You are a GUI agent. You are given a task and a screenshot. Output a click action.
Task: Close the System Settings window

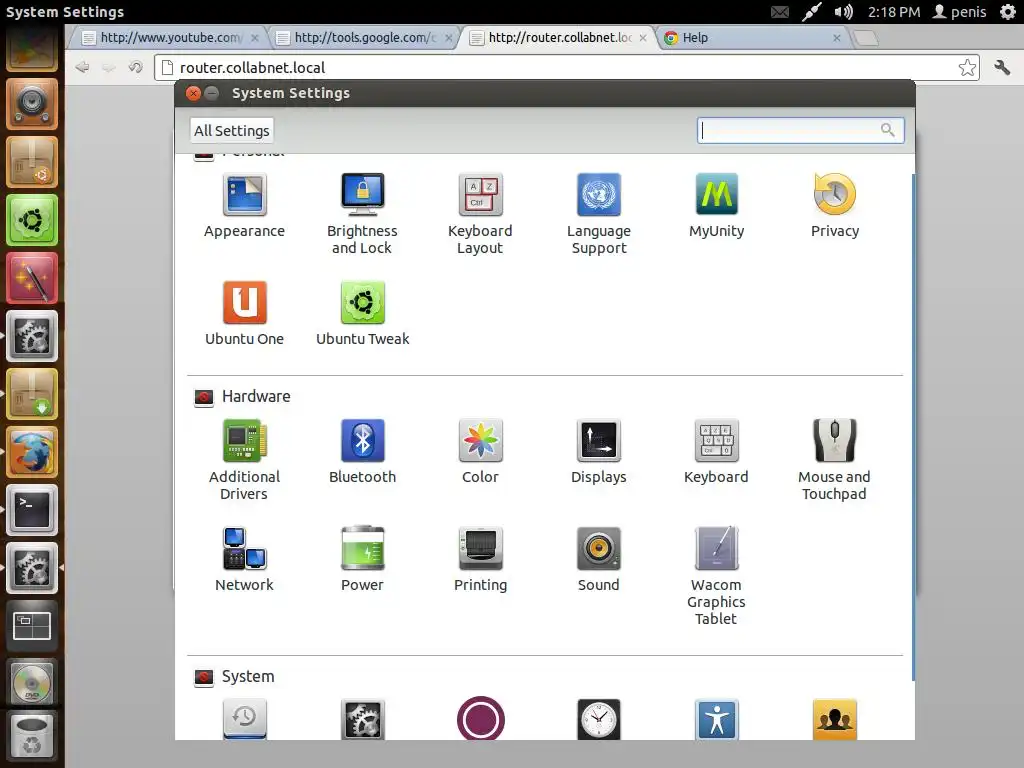pos(193,93)
